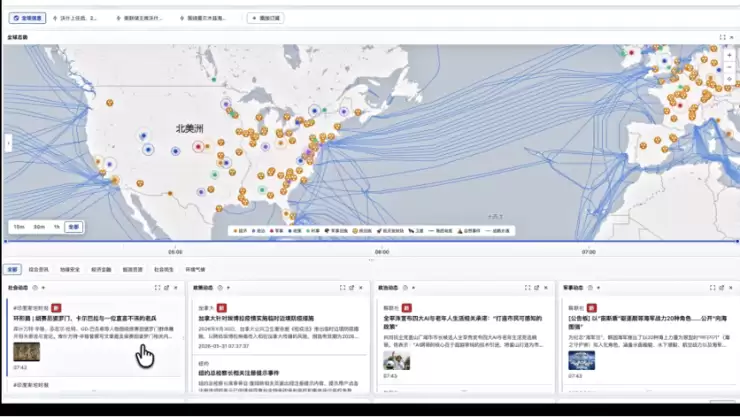Click the plus add-subscription button

tap(266, 18)
